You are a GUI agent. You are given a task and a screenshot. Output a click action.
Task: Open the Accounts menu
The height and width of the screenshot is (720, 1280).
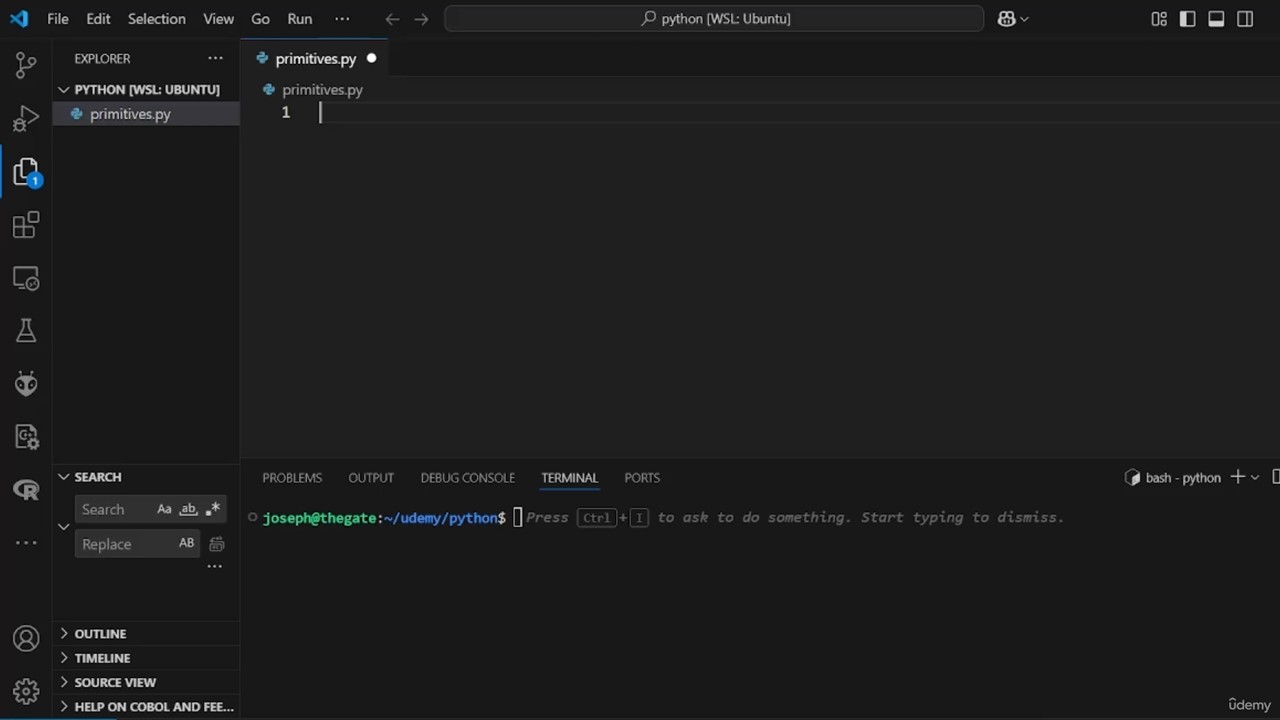point(26,639)
